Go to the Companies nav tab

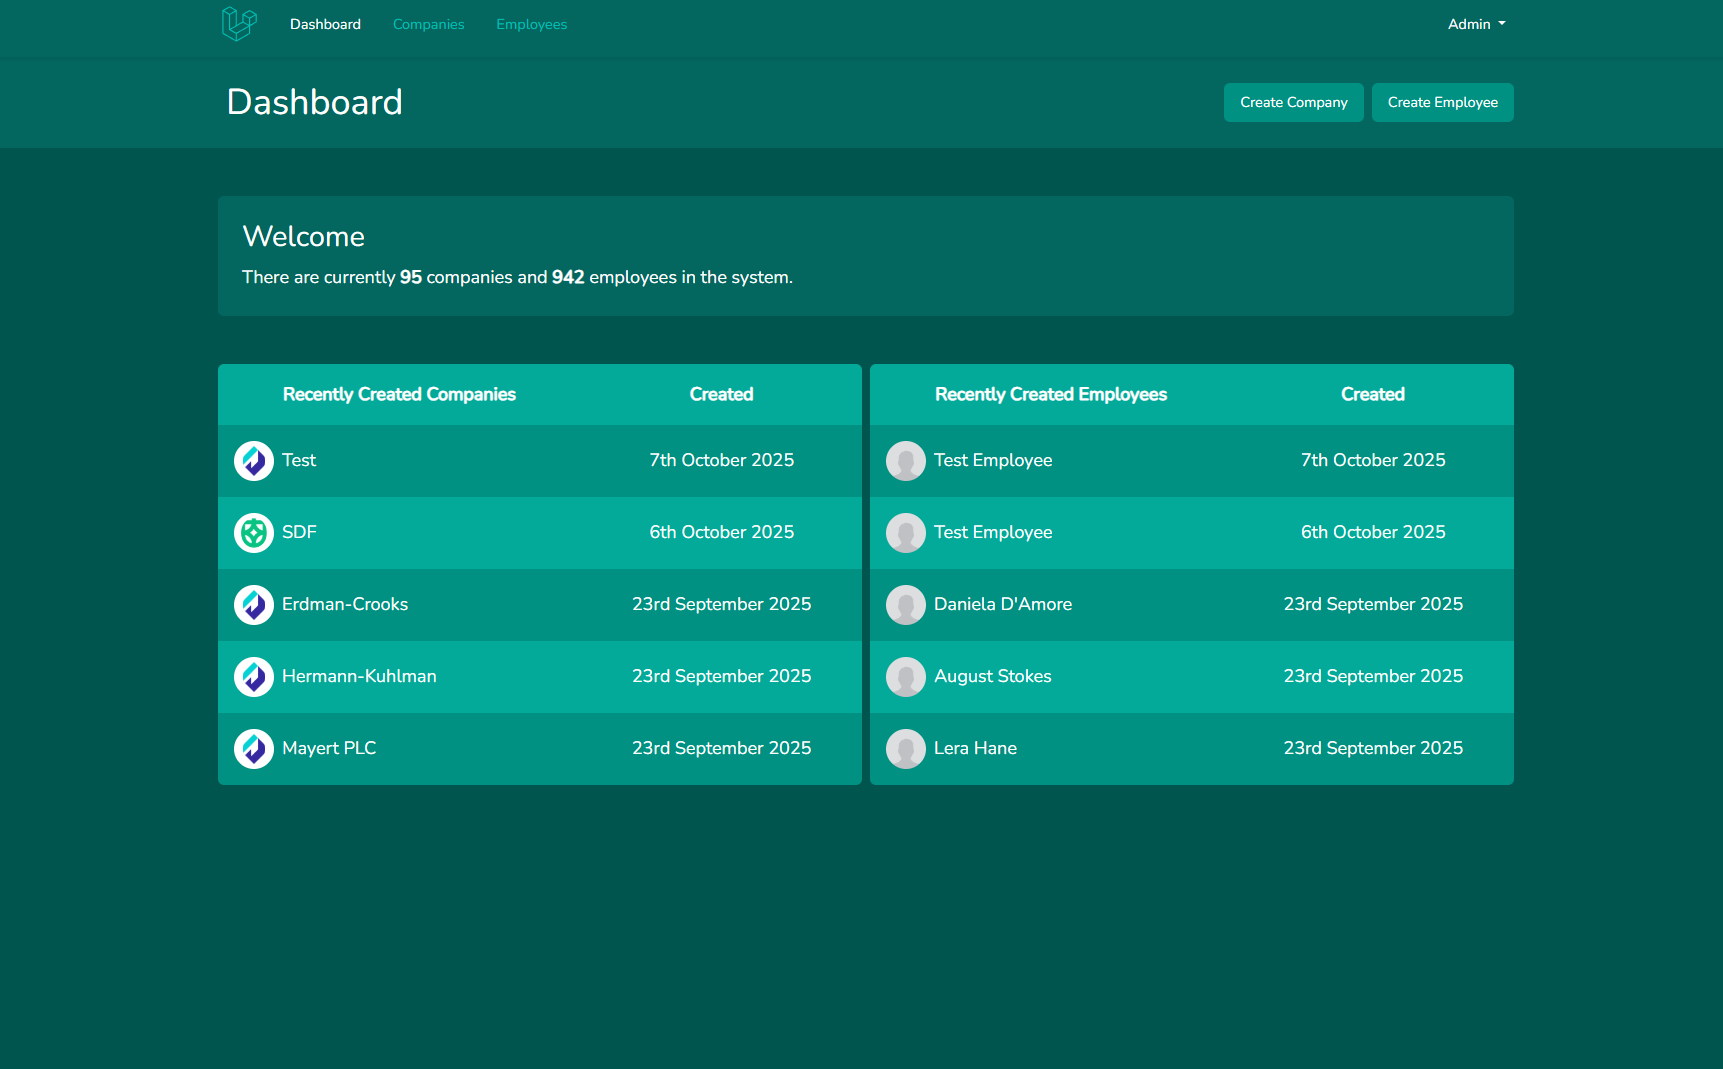coord(428,24)
